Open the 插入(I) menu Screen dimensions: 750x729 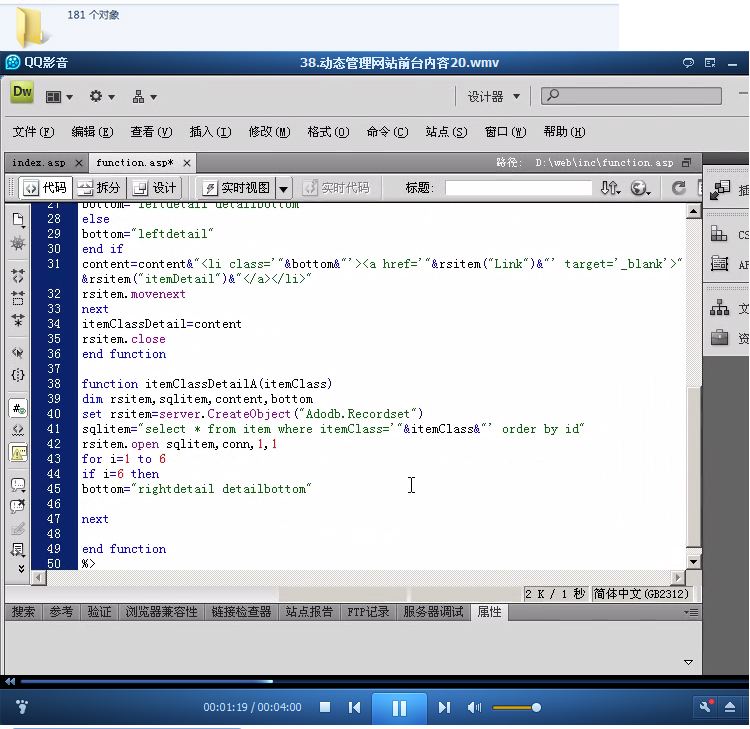coord(210,132)
